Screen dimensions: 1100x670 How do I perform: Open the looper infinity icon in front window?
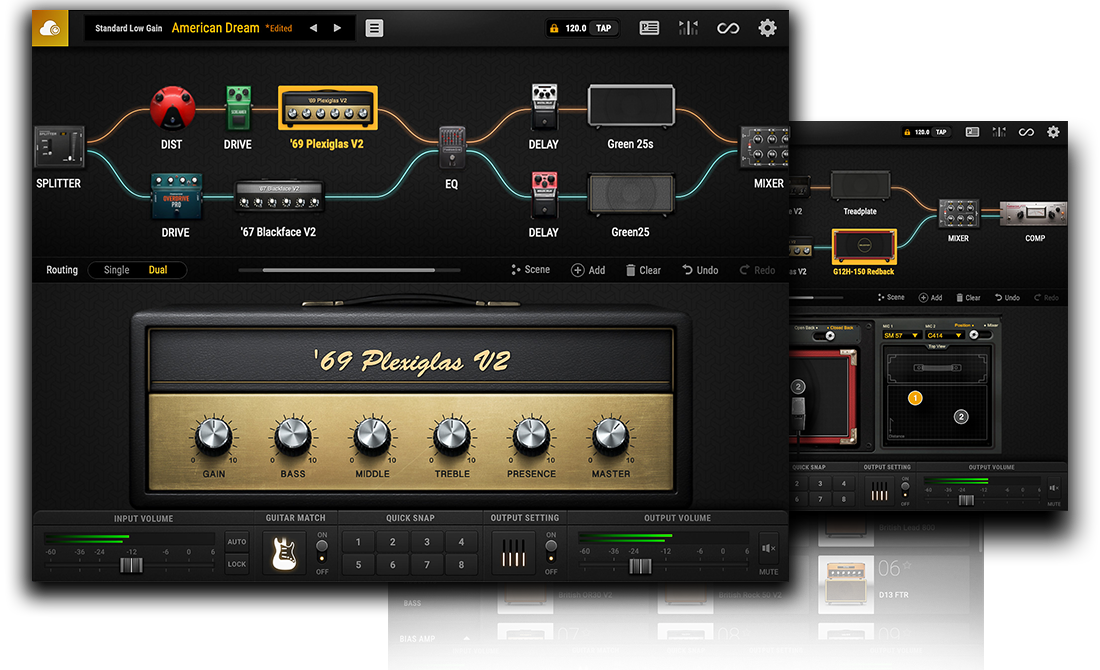pyautogui.click(x=727, y=28)
